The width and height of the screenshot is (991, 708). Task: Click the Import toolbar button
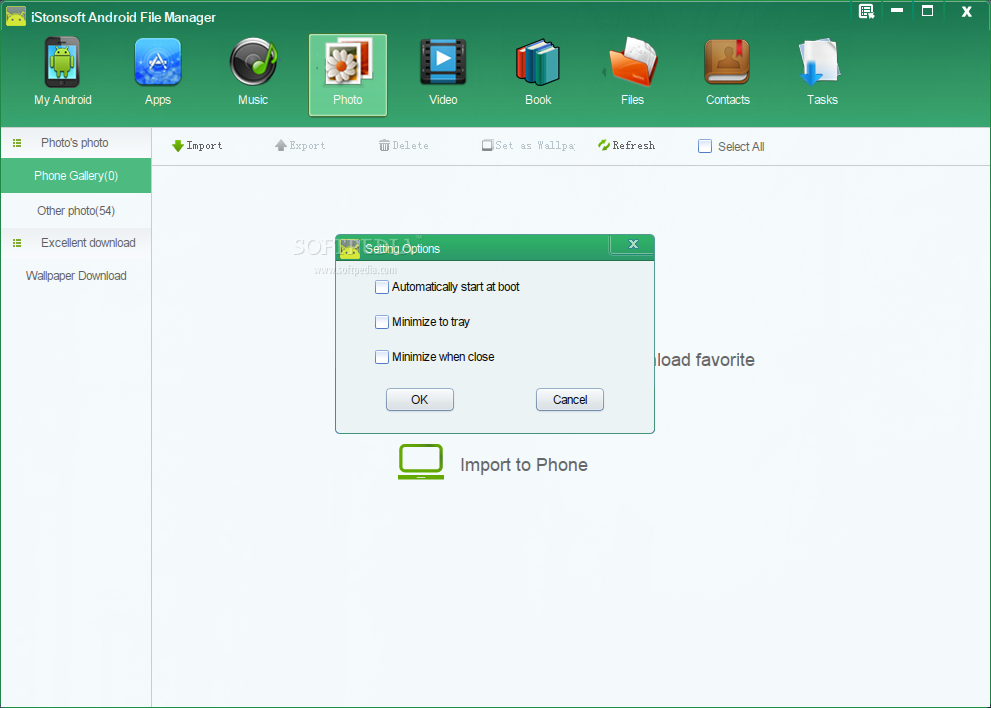[x=197, y=145]
